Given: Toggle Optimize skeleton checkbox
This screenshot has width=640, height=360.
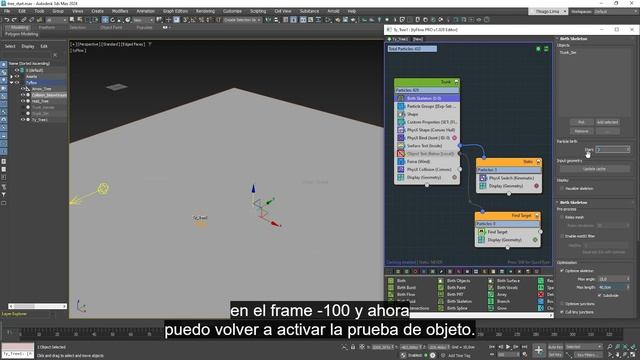Looking at the screenshot, I should [x=562, y=271].
